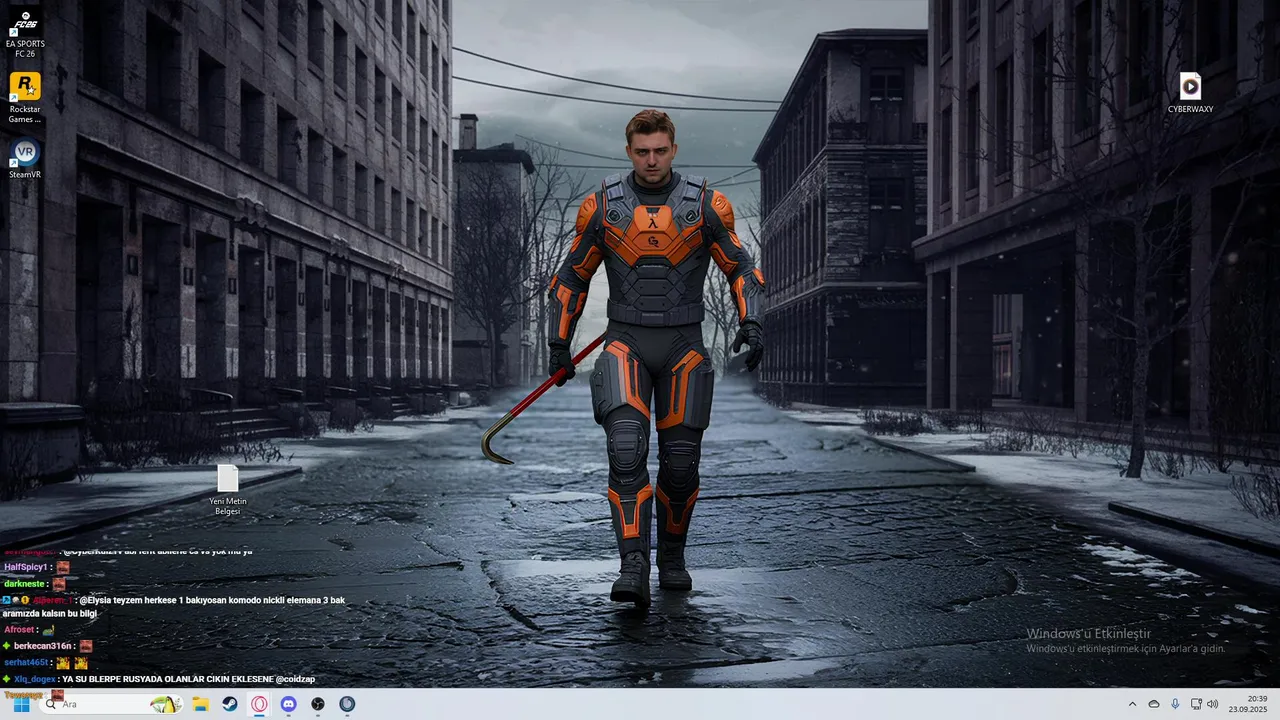The height and width of the screenshot is (720, 1280).
Task: Click the Ara search box on taskbar
Action: [x=112, y=704]
